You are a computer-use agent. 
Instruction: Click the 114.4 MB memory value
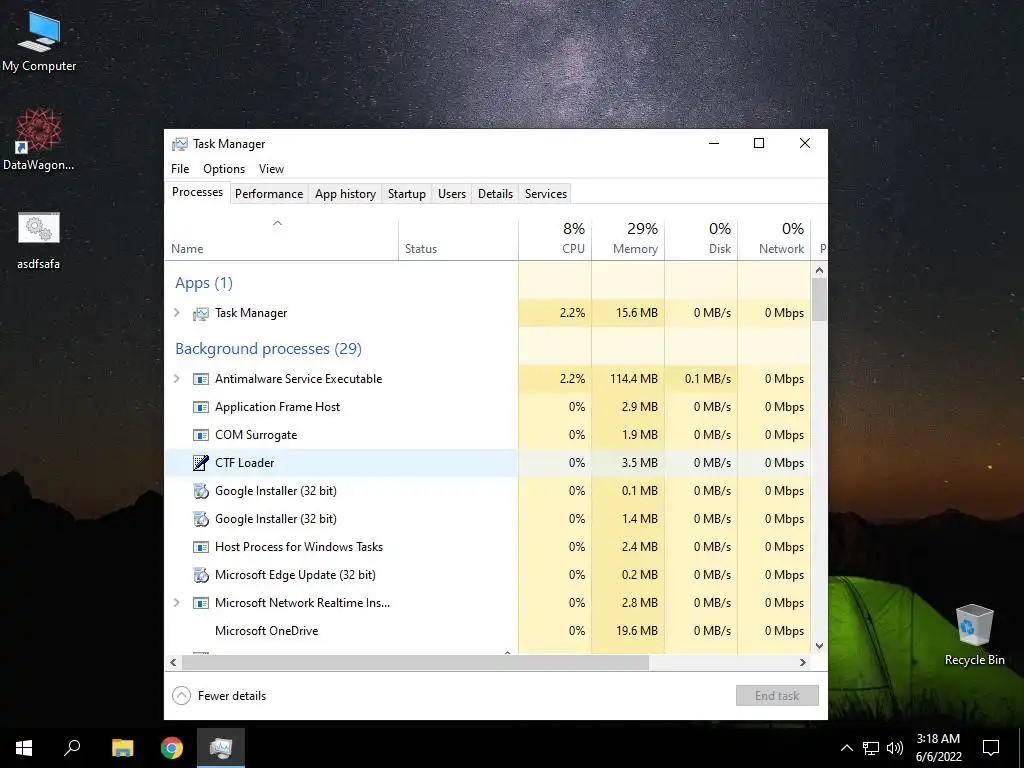tap(633, 379)
